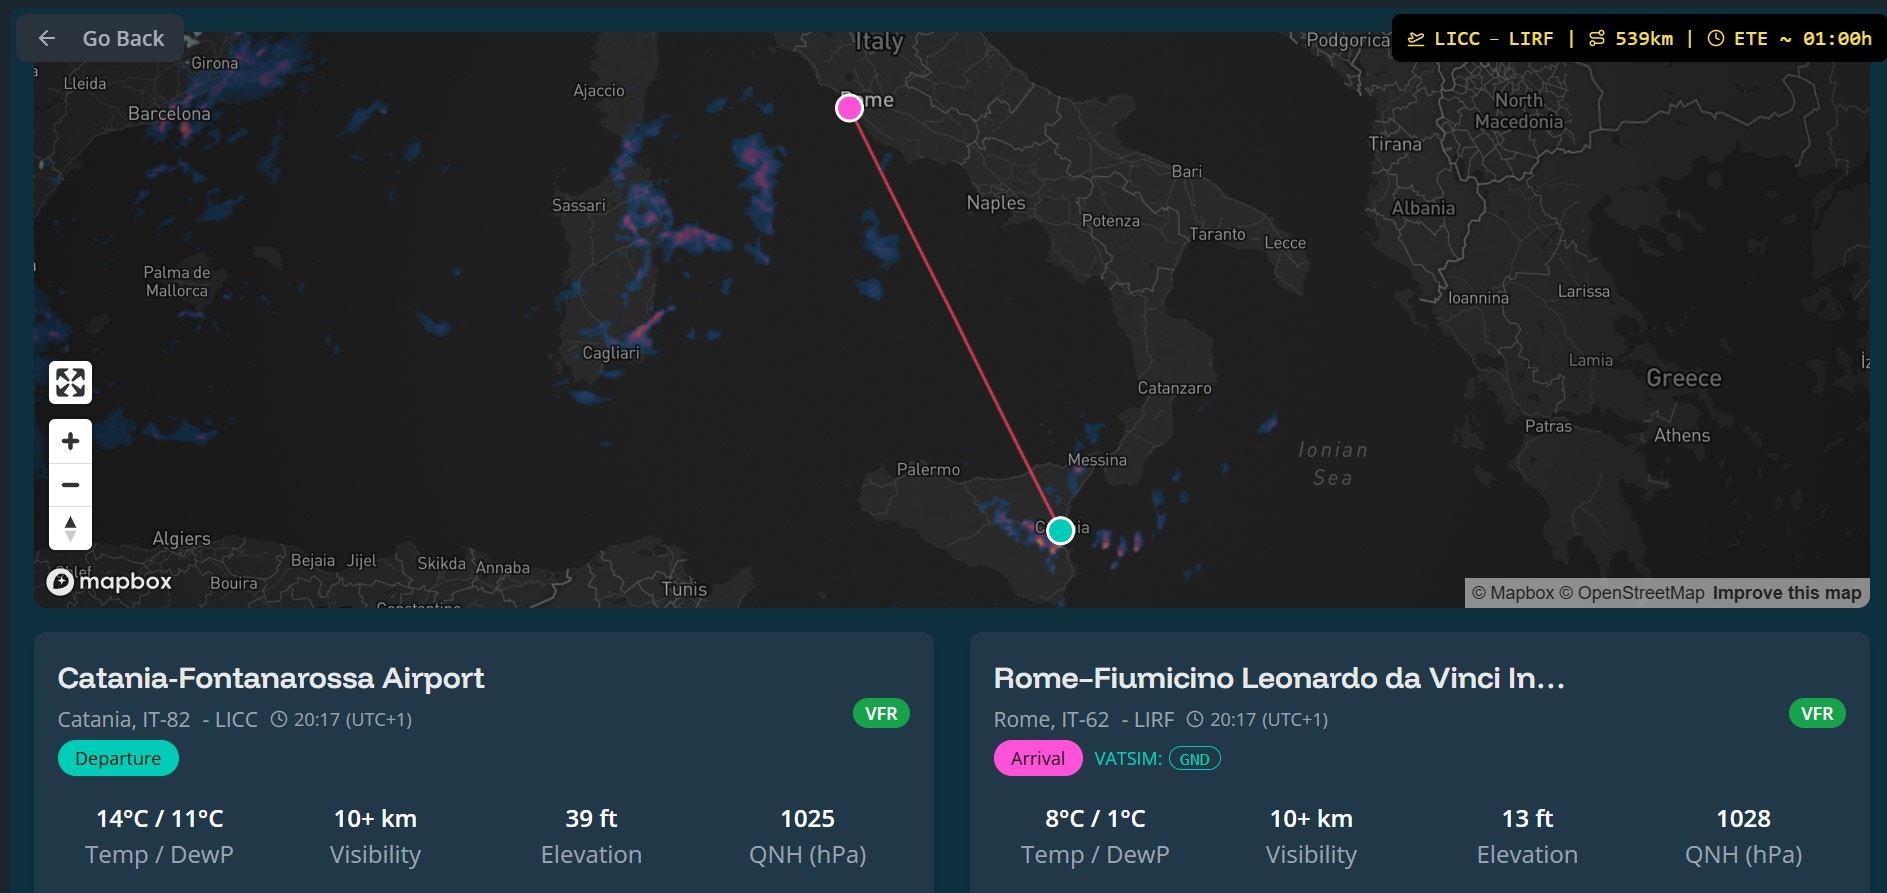This screenshot has height=893, width=1887.
Task: Click the red flight route line
Action: [x=955, y=320]
